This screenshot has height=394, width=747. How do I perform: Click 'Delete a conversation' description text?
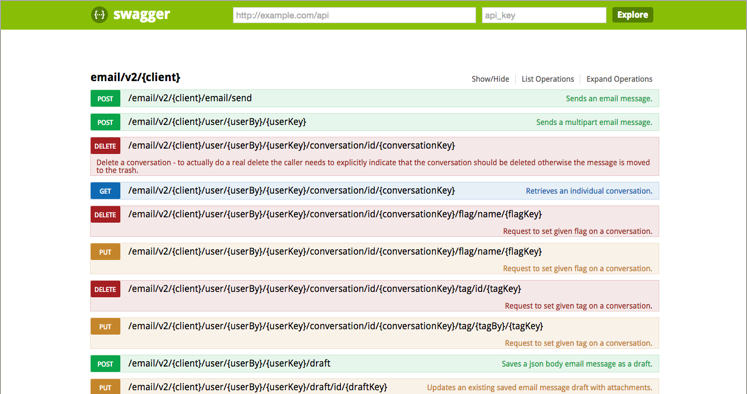[373, 166]
